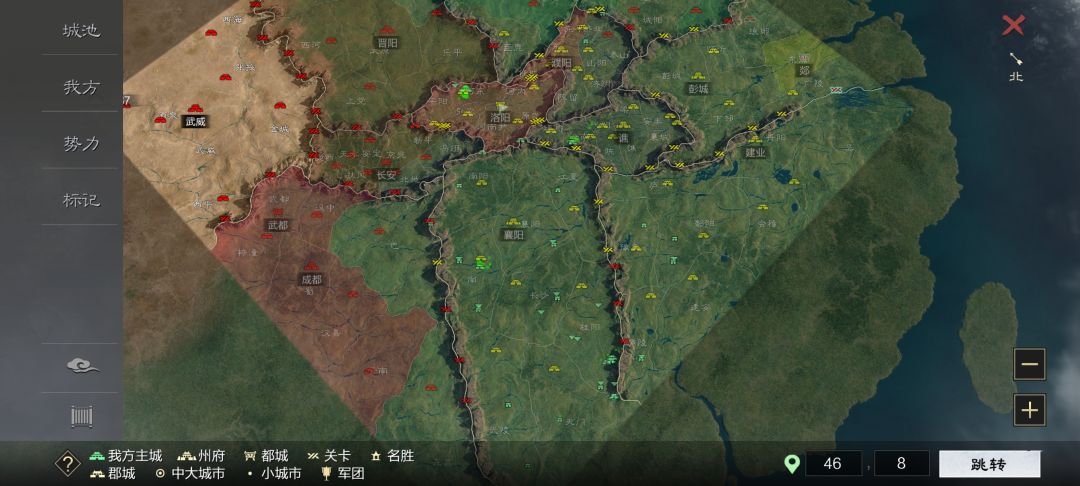This screenshot has height=486, width=1080.
Task: Select 武都 city label on map
Action: (278, 225)
